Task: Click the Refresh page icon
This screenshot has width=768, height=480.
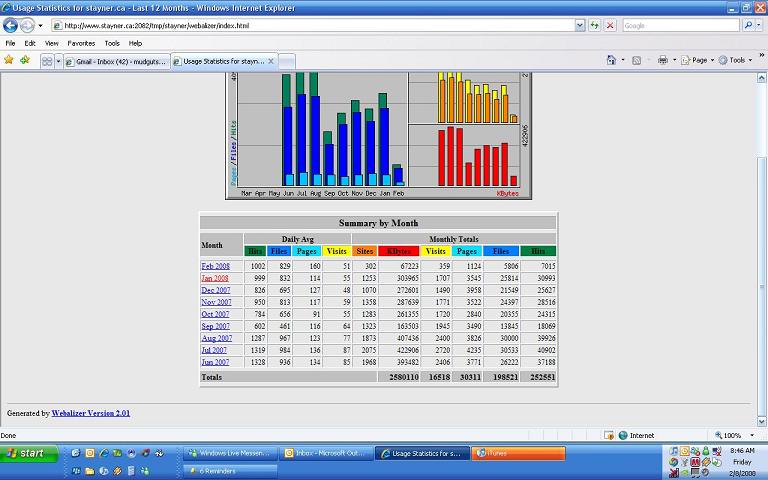Action: [595, 25]
